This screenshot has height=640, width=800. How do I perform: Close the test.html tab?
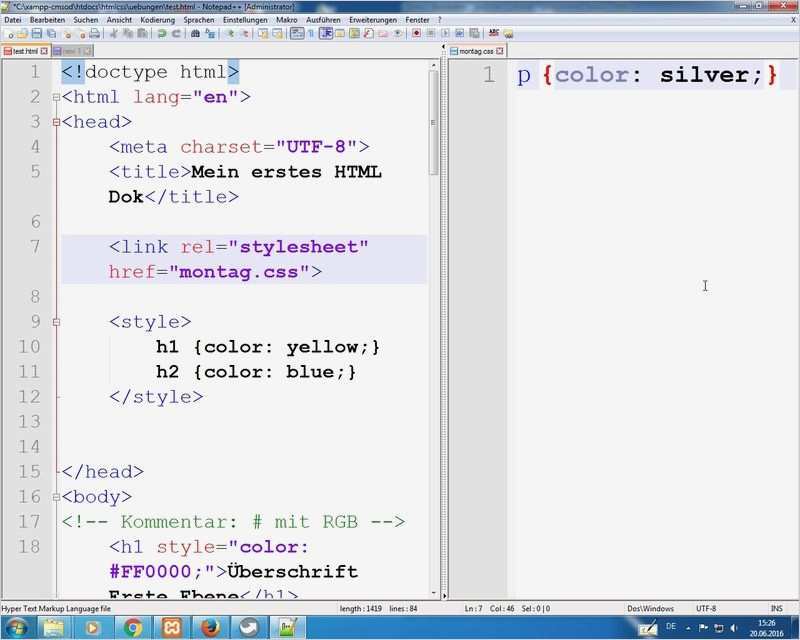[44, 51]
